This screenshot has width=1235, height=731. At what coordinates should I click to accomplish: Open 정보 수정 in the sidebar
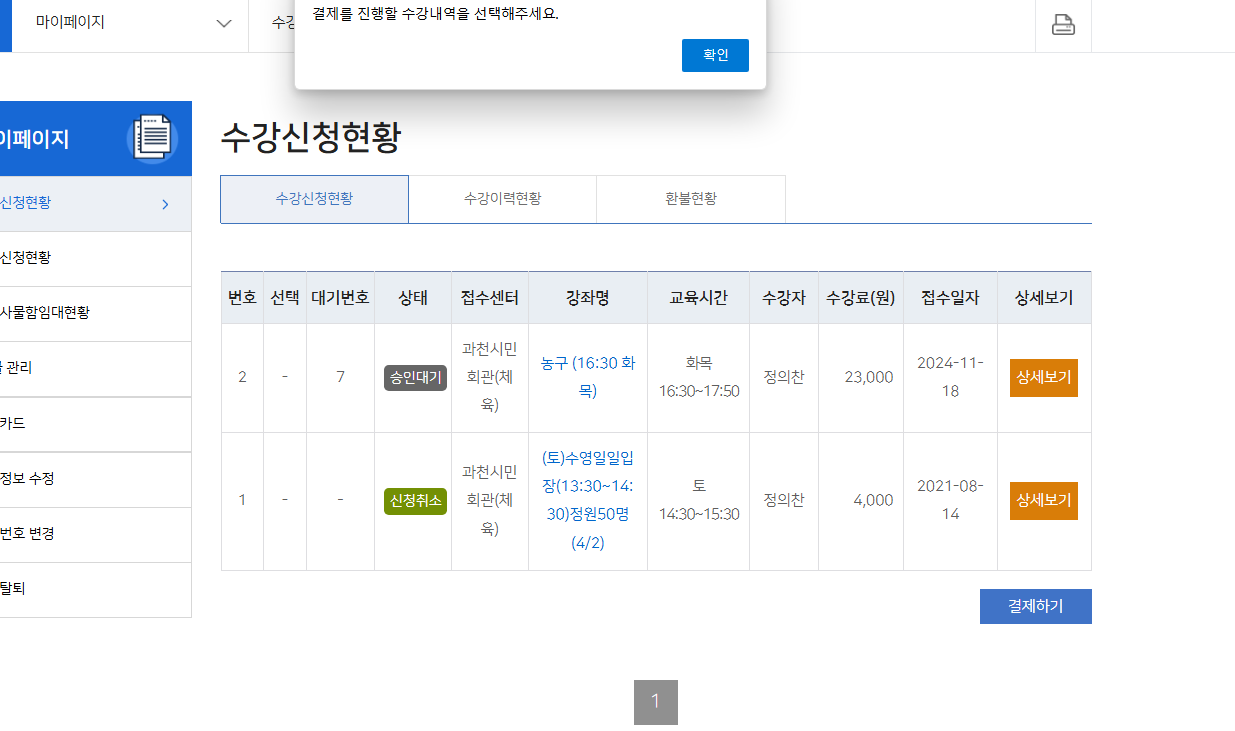tap(28, 479)
